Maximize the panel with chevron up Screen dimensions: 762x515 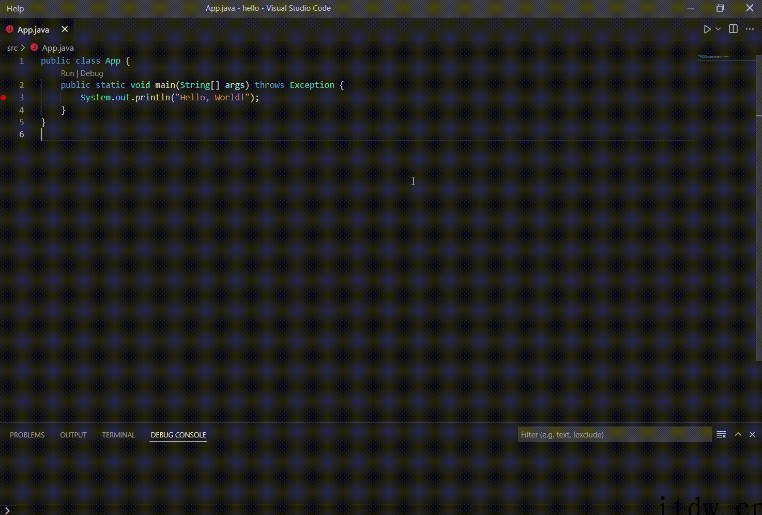(738, 434)
